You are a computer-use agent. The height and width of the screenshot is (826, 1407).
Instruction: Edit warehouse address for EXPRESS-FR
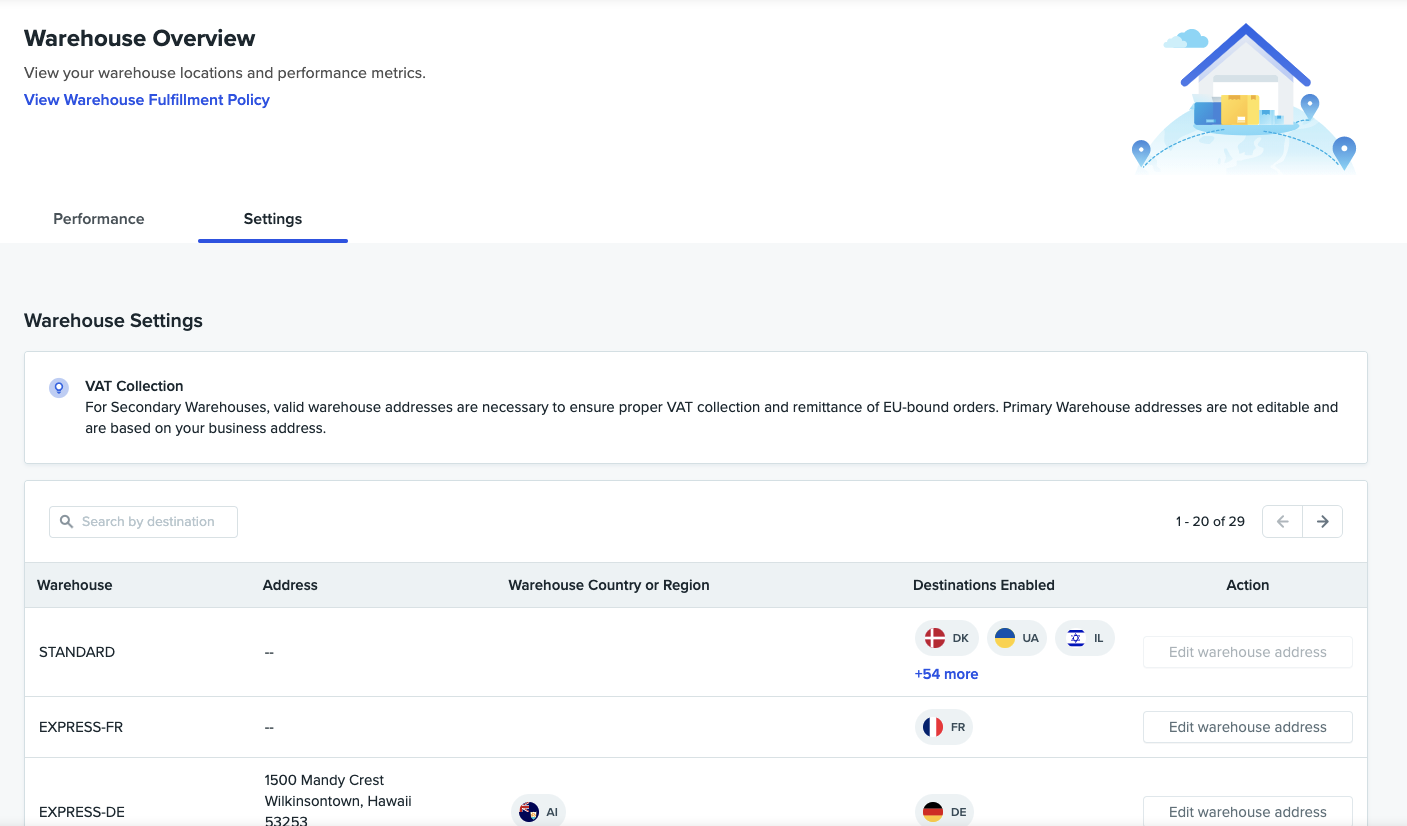pos(1247,727)
